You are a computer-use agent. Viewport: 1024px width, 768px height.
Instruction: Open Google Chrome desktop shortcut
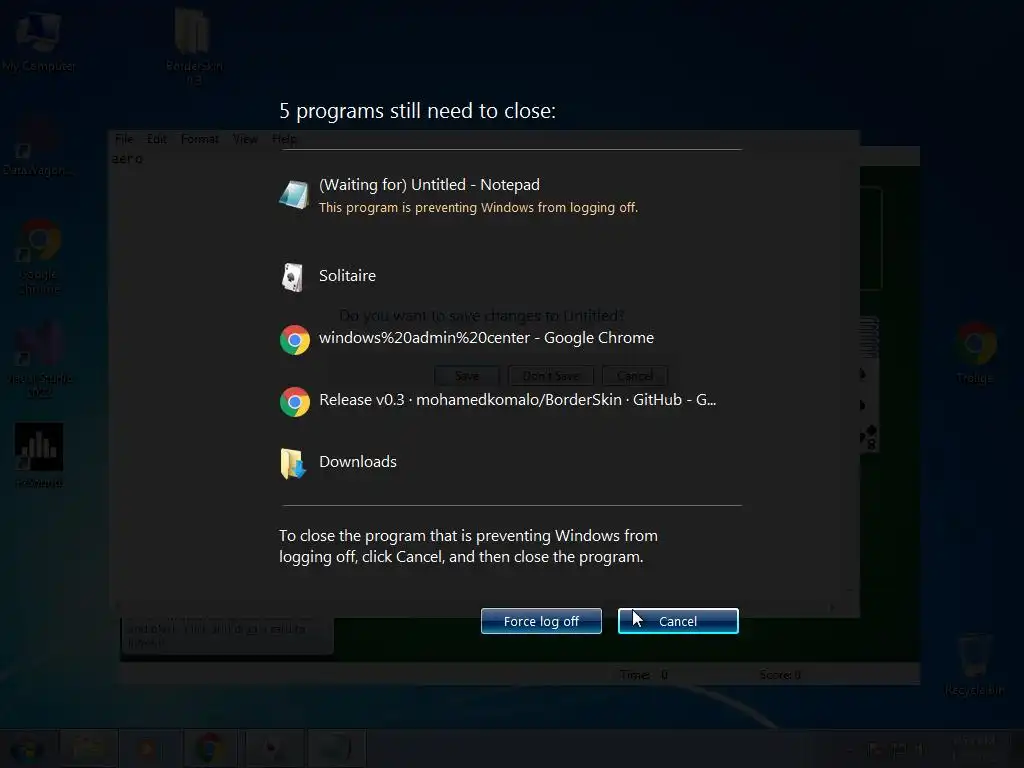pos(39,257)
